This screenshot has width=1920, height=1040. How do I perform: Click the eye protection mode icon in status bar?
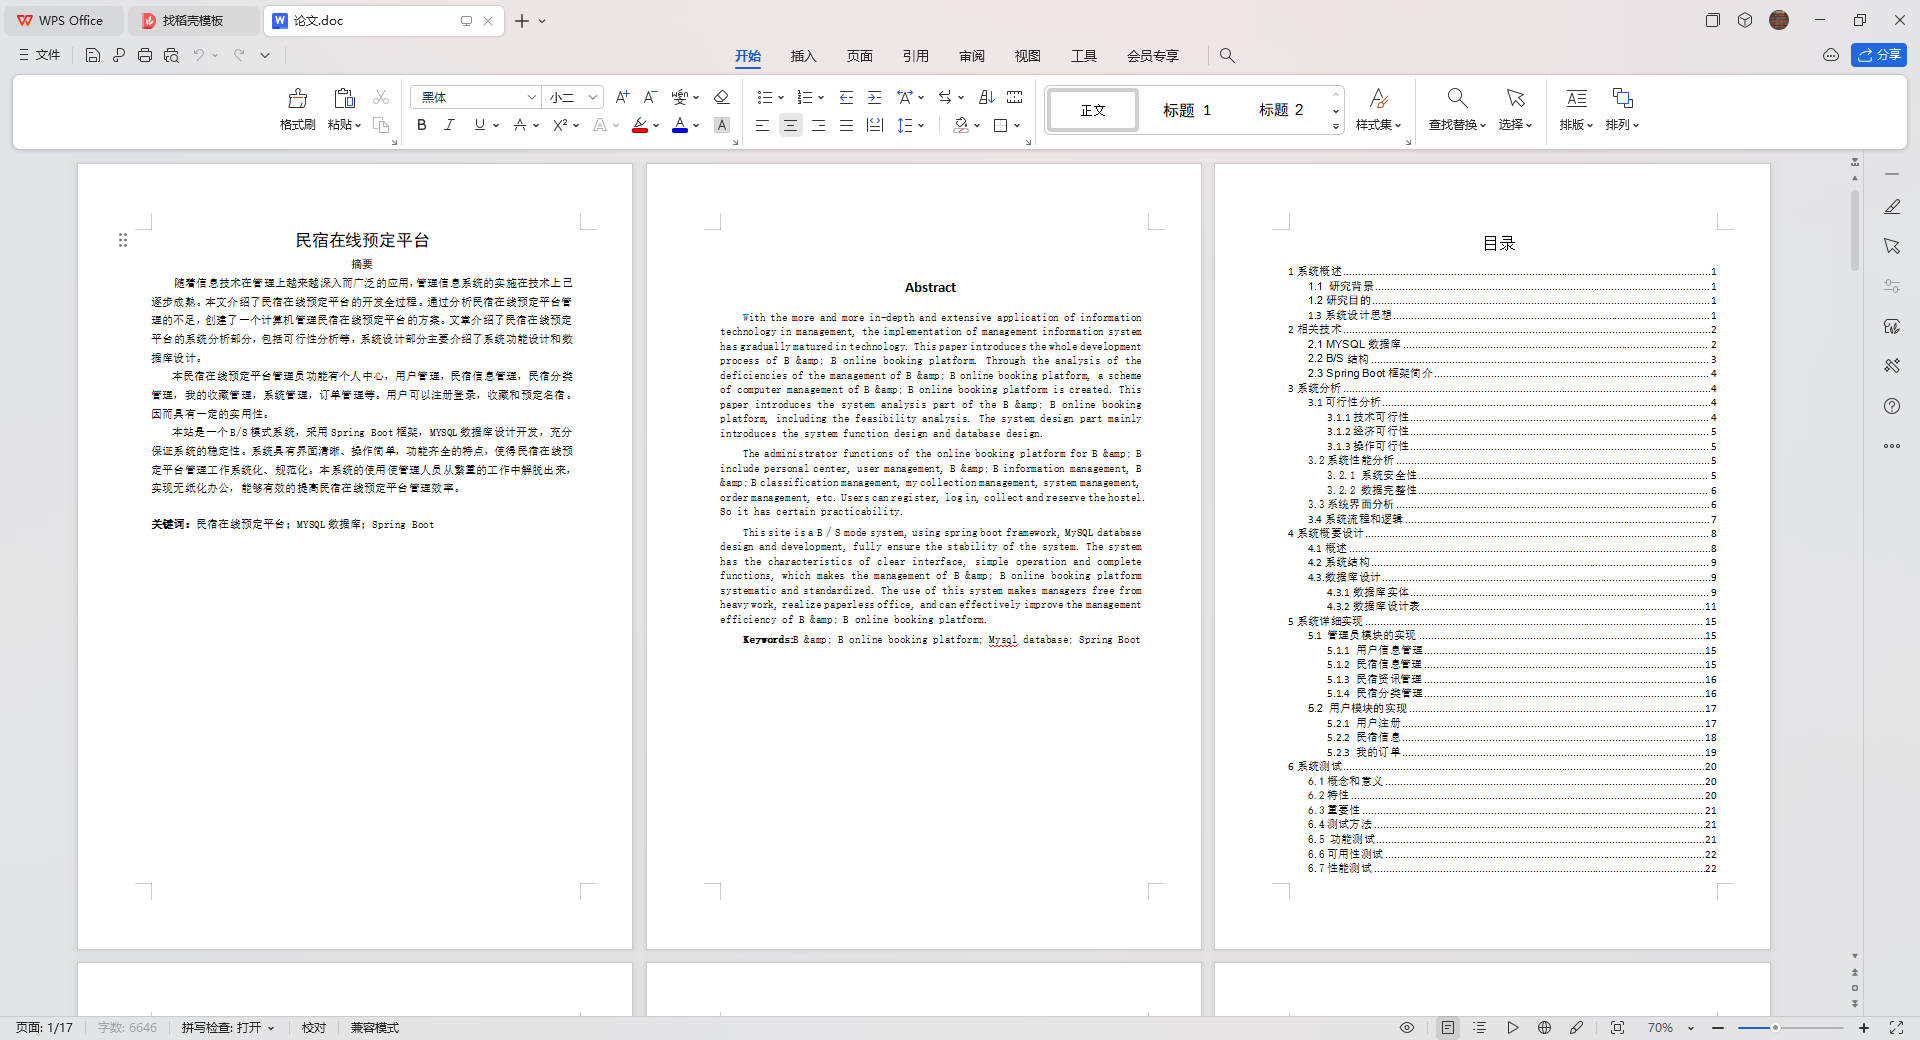click(1407, 1028)
